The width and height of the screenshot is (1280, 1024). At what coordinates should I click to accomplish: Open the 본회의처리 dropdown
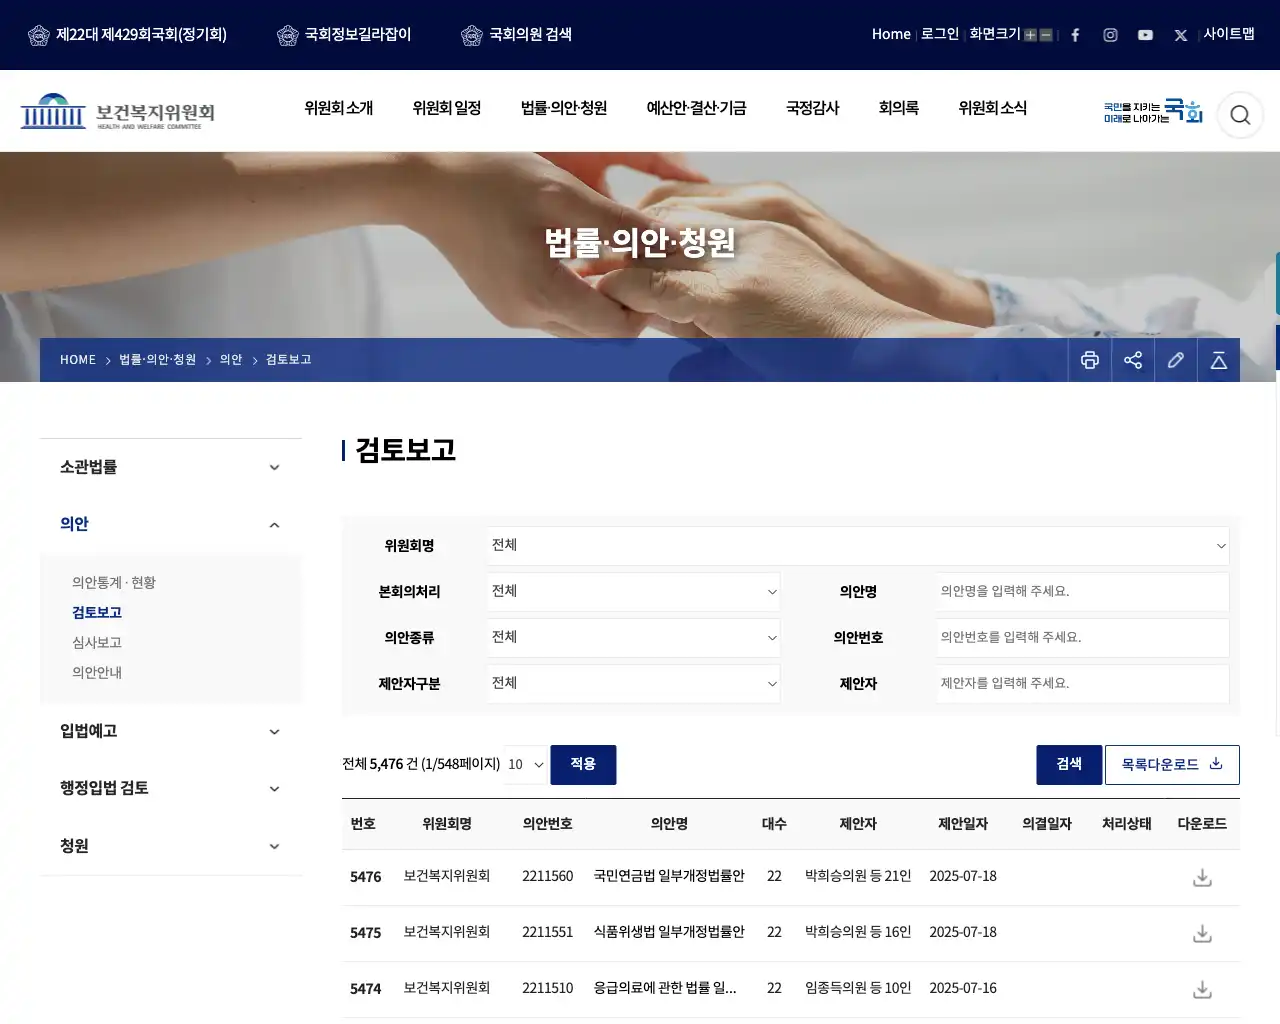point(634,592)
